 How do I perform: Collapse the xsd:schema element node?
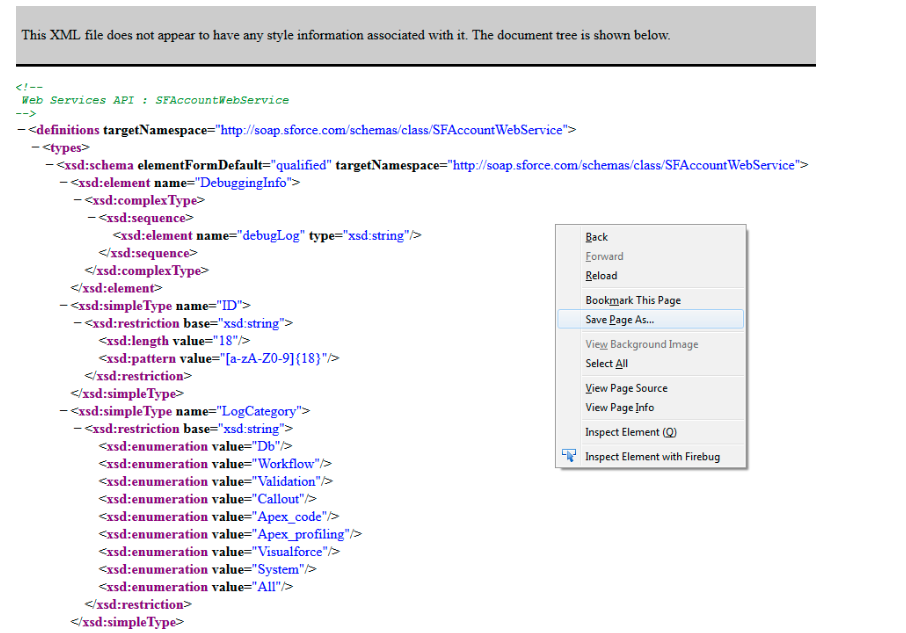pyautogui.click(x=50, y=165)
